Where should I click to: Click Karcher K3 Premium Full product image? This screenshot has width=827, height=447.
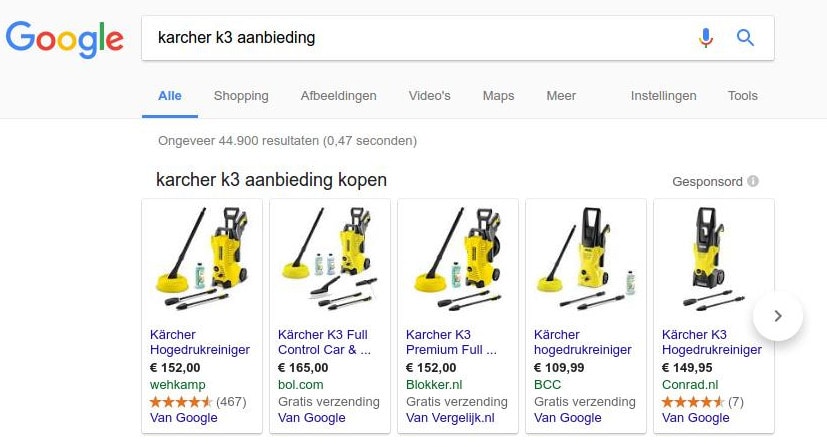point(457,259)
